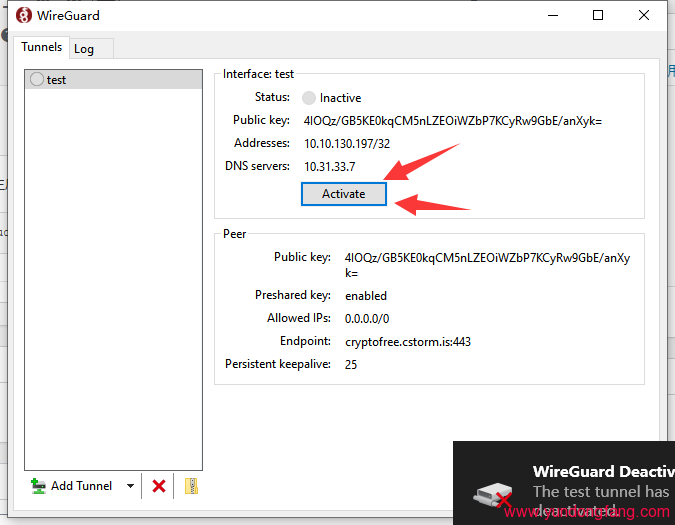The height and width of the screenshot is (525, 675).
Task: Click the Inactive status indicator circle
Action: coord(309,98)
